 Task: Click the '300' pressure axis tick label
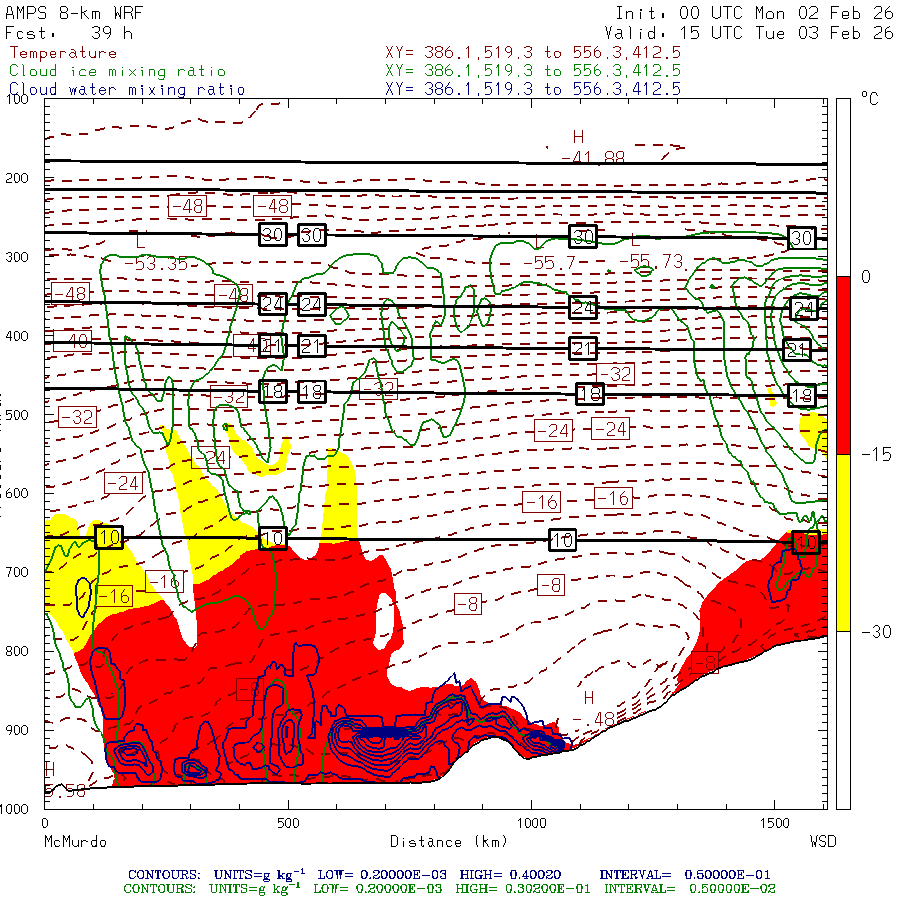tap(17, 257)
